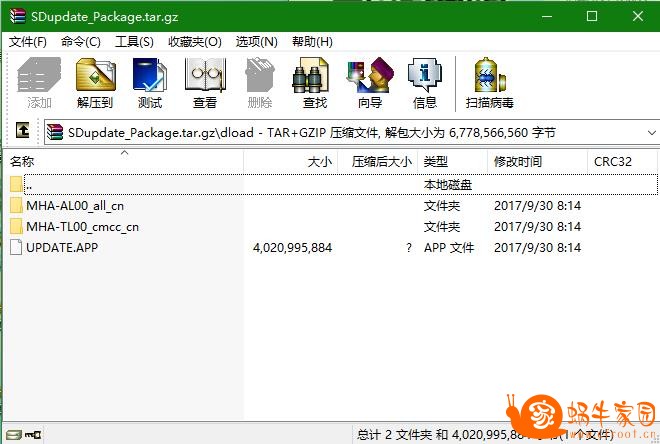Image resolution: width=660 pixels, height=444 pixels.
Task: Select the MHA-AL00_all_cn folder name
Action: coord(75,206)
